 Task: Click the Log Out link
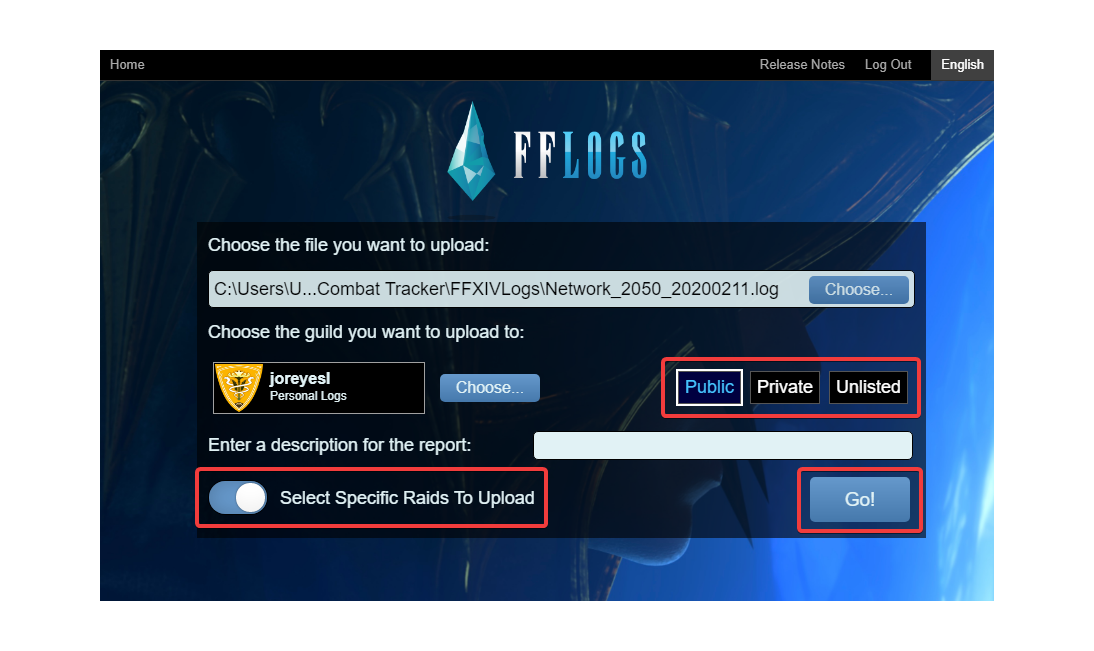887,65
